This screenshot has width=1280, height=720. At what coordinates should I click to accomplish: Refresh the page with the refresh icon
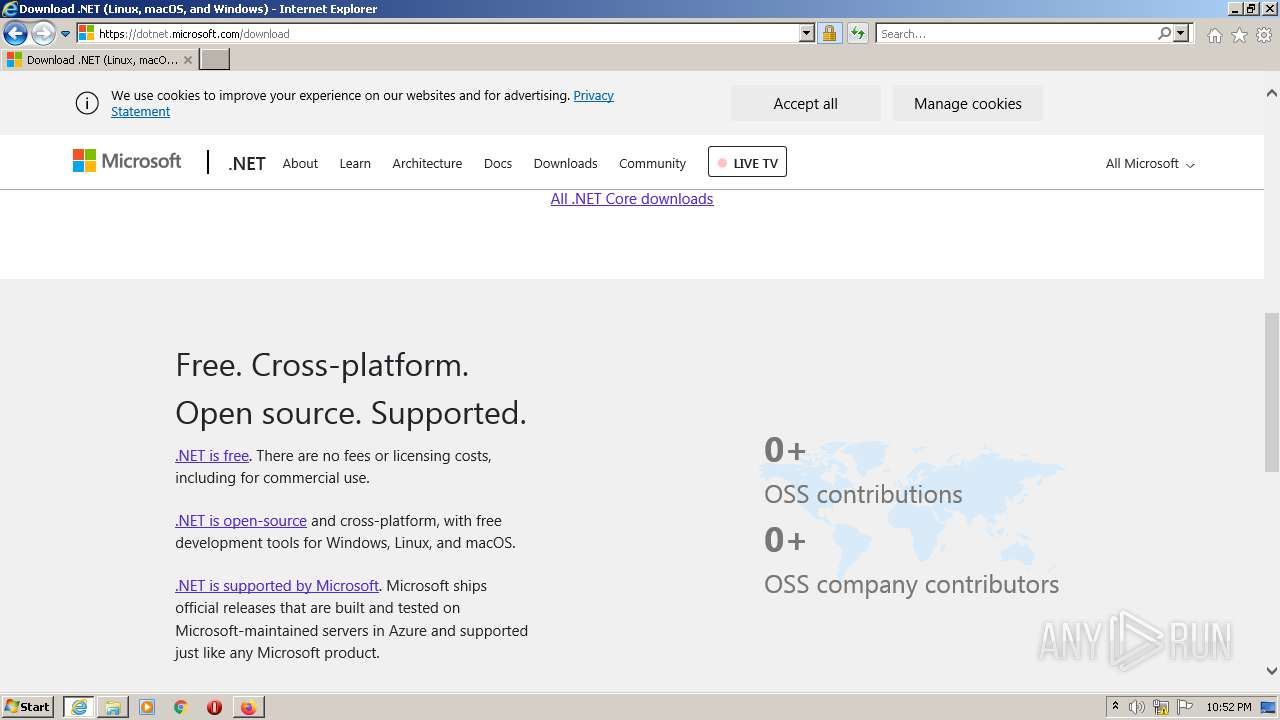857,33
